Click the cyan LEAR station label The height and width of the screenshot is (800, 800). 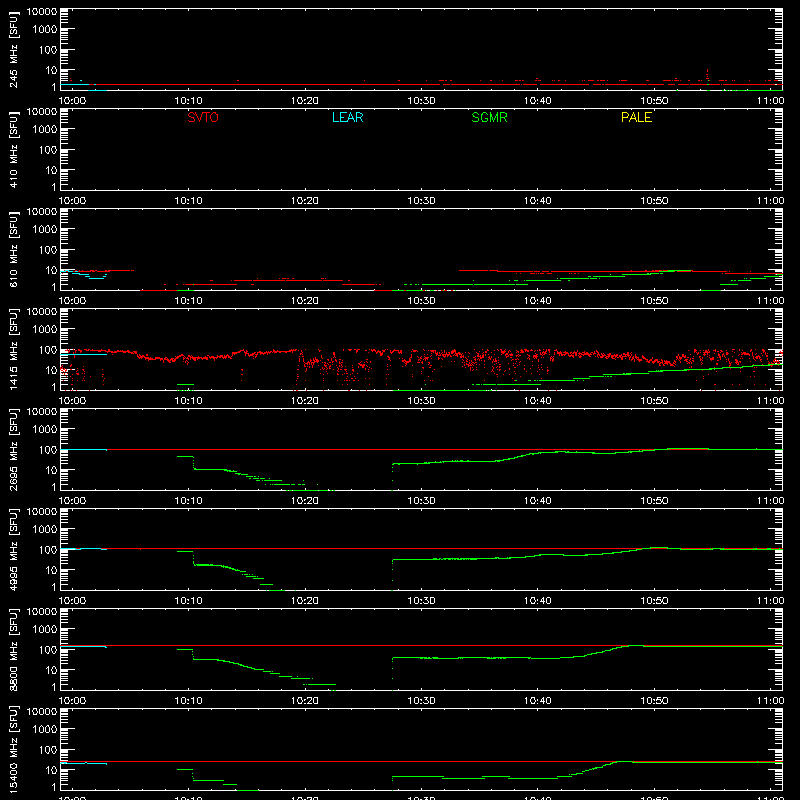(x=347, y=117)
